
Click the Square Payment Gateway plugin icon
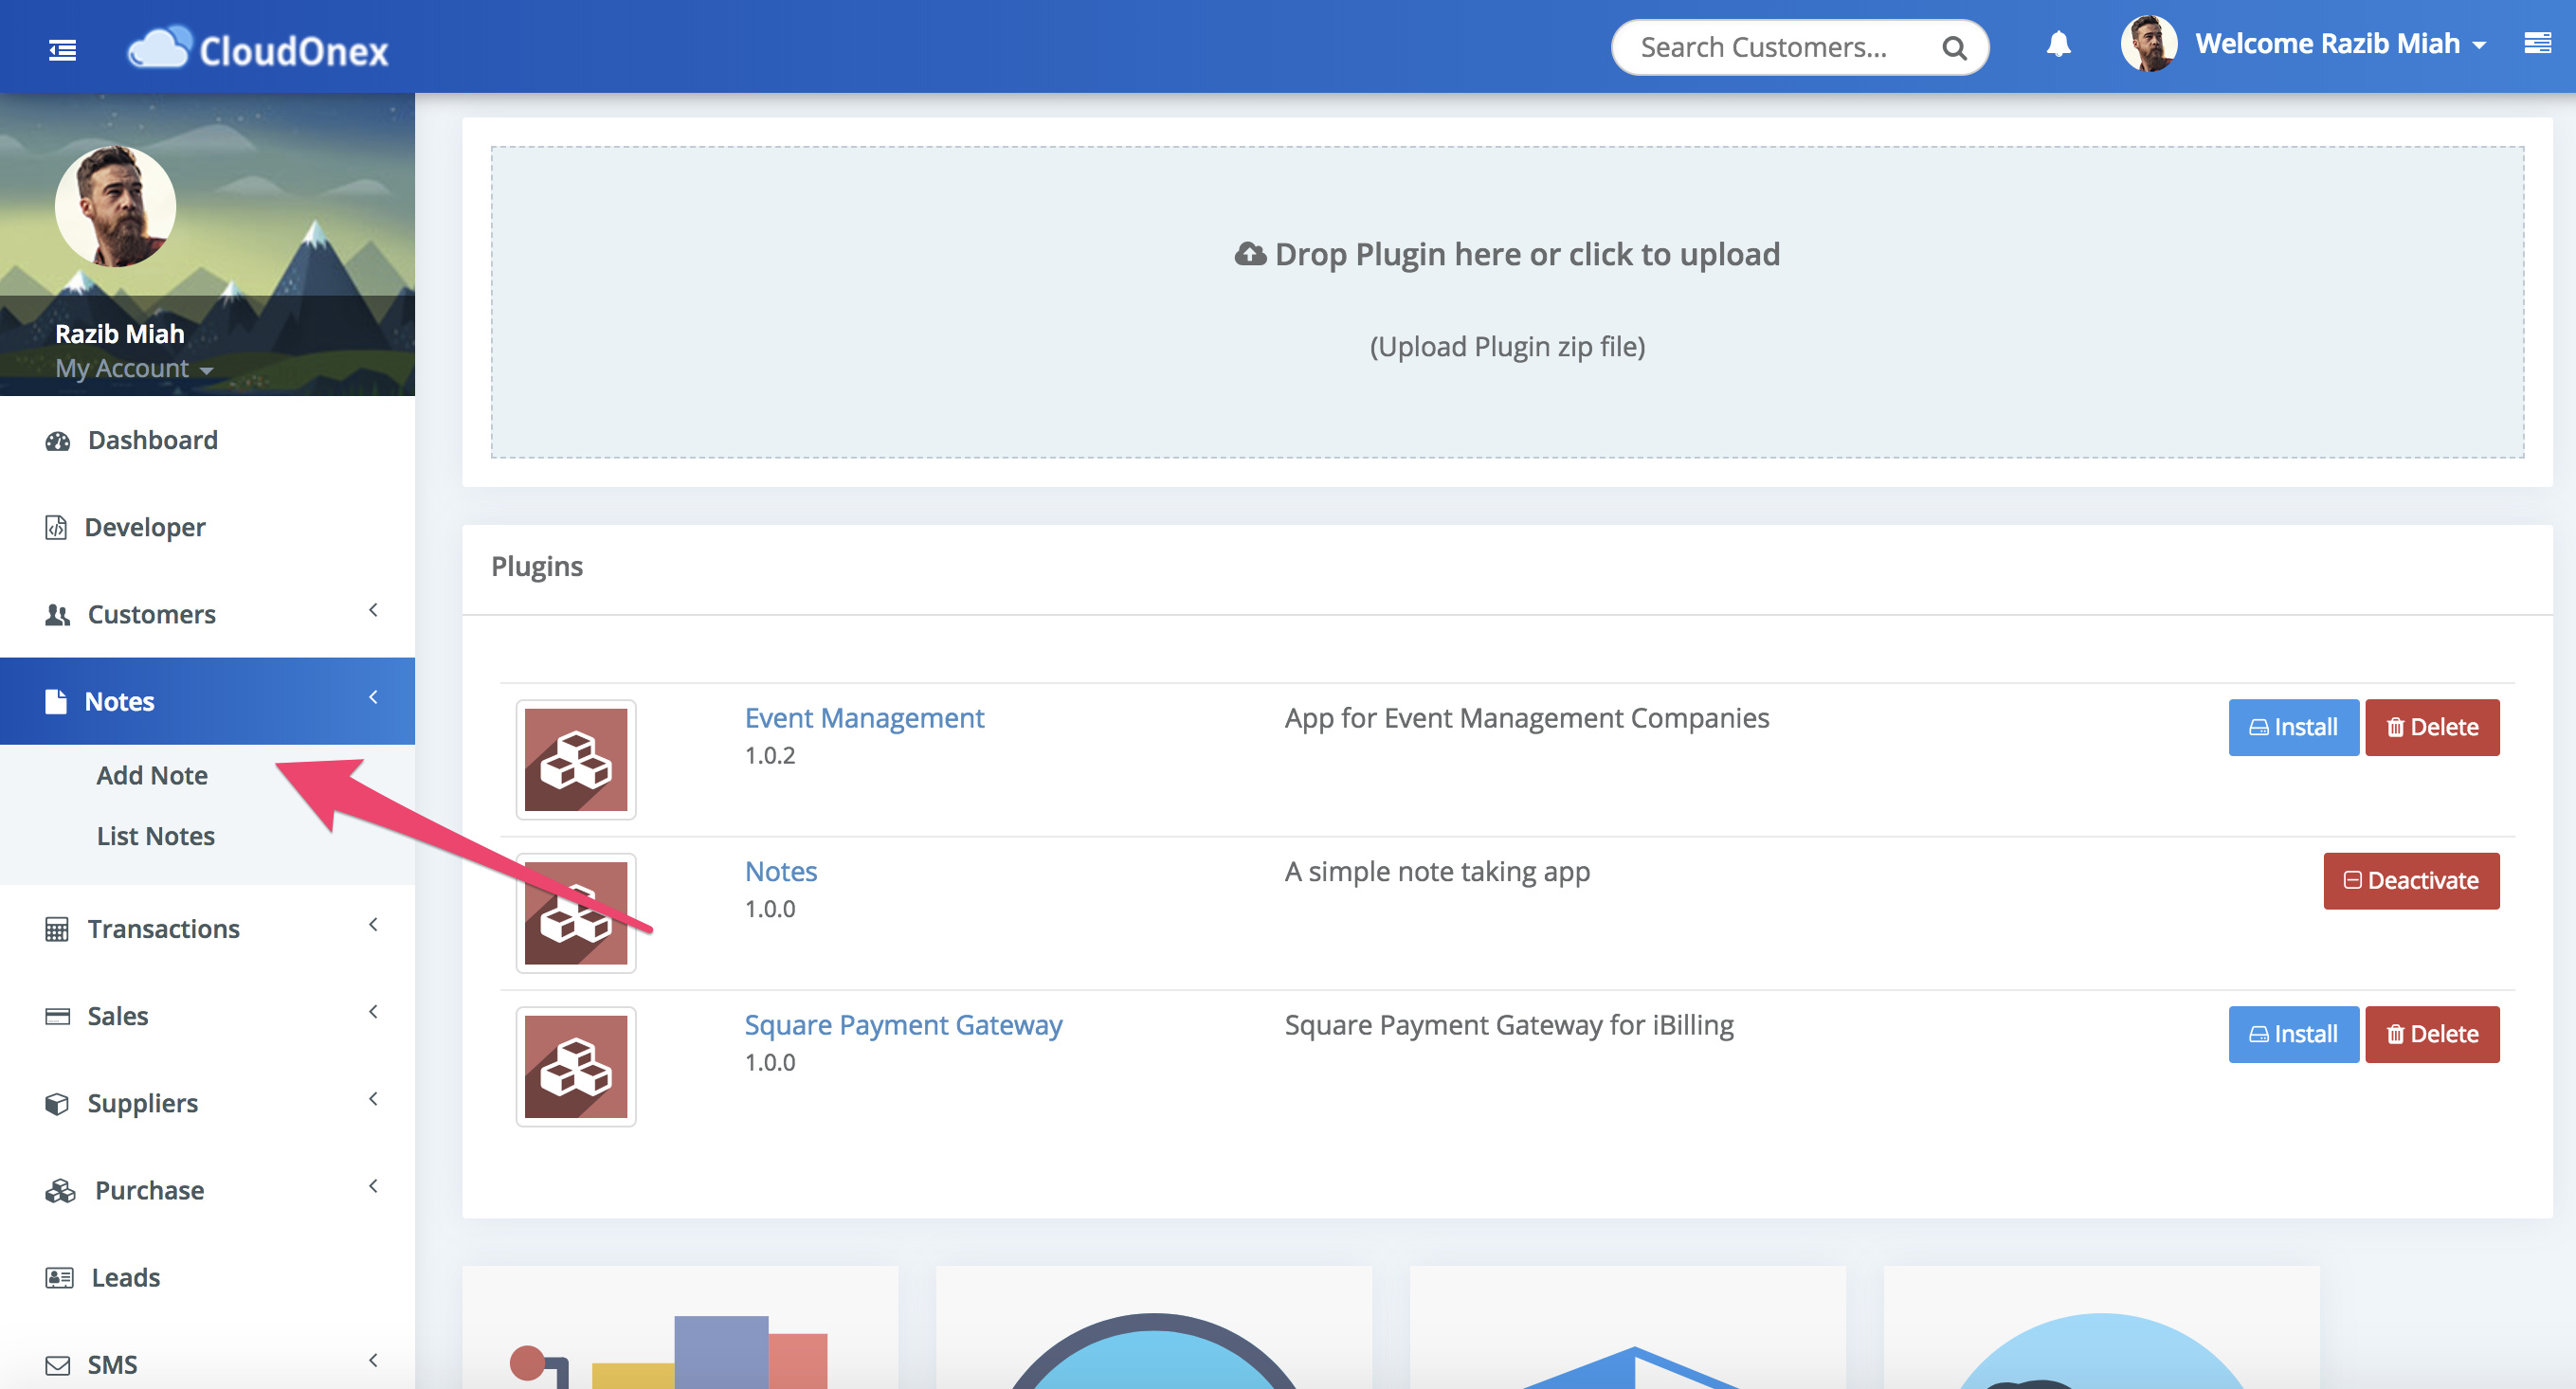pyautogui.click(x=576, y=1066)
